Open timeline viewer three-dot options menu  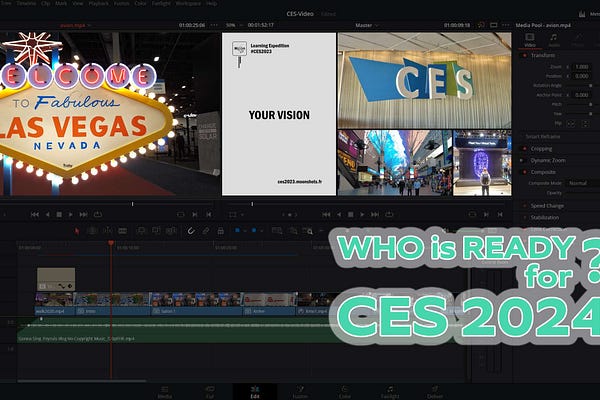click(x=506, y=25)
